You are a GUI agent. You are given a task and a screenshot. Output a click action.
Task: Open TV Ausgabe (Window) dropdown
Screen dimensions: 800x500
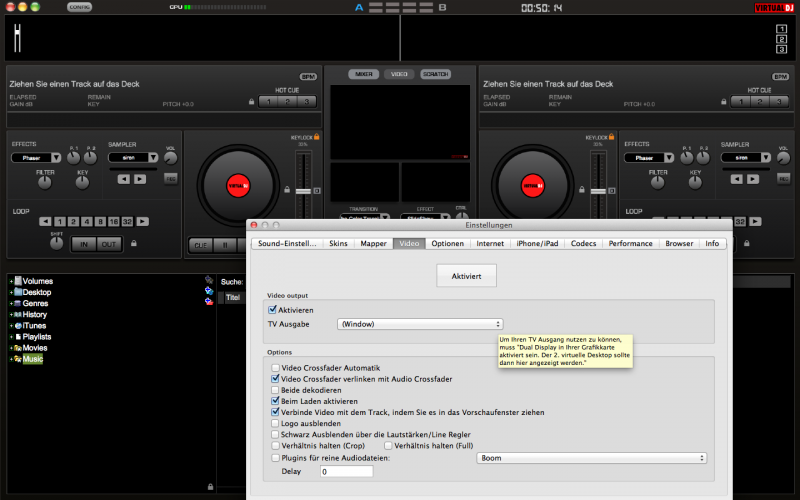(420, 324)
